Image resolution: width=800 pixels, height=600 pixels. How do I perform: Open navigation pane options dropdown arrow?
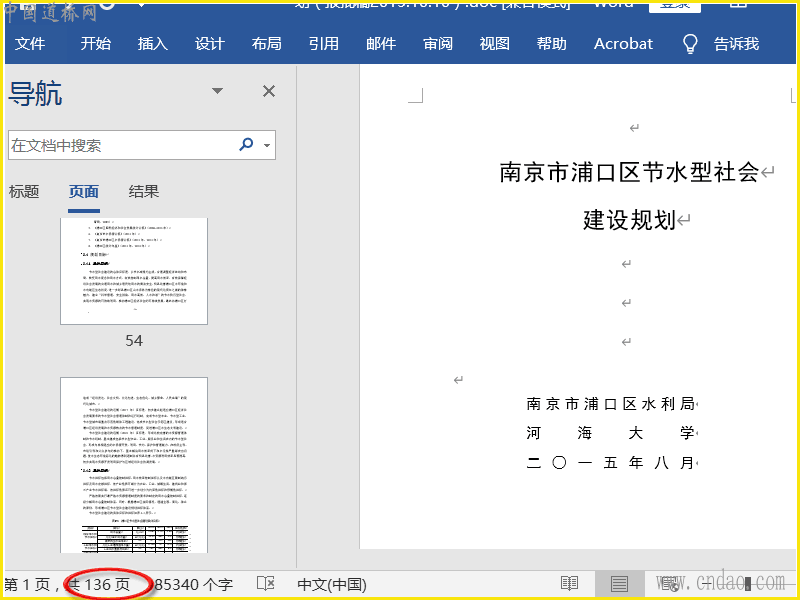coord(217,91)
